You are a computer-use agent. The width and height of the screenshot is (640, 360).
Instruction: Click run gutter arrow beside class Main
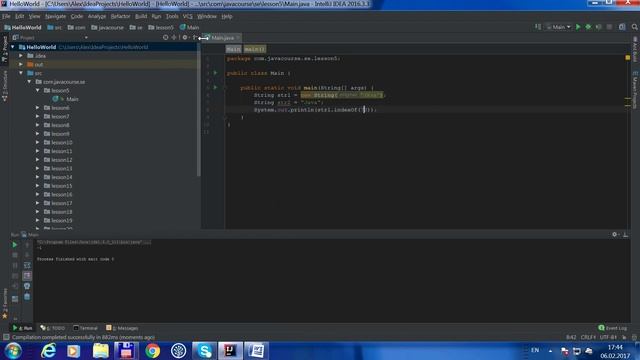coord(216,73)
